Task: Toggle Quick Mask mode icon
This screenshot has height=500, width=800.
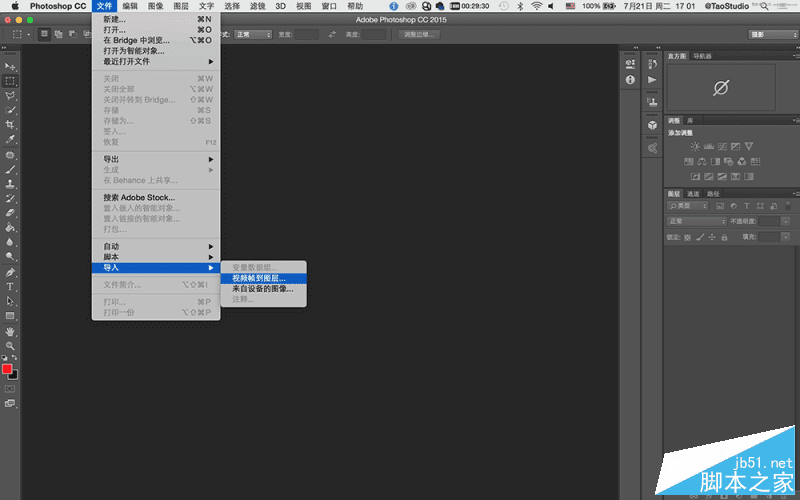Action: [x=10, y=389]
